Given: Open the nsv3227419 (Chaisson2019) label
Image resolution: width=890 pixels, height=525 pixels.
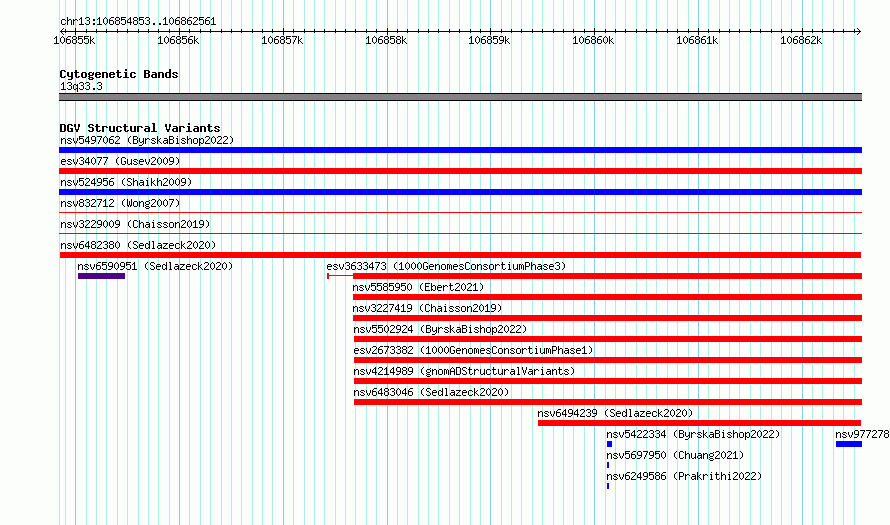Looking at the screenshot, I should (427, 308).
